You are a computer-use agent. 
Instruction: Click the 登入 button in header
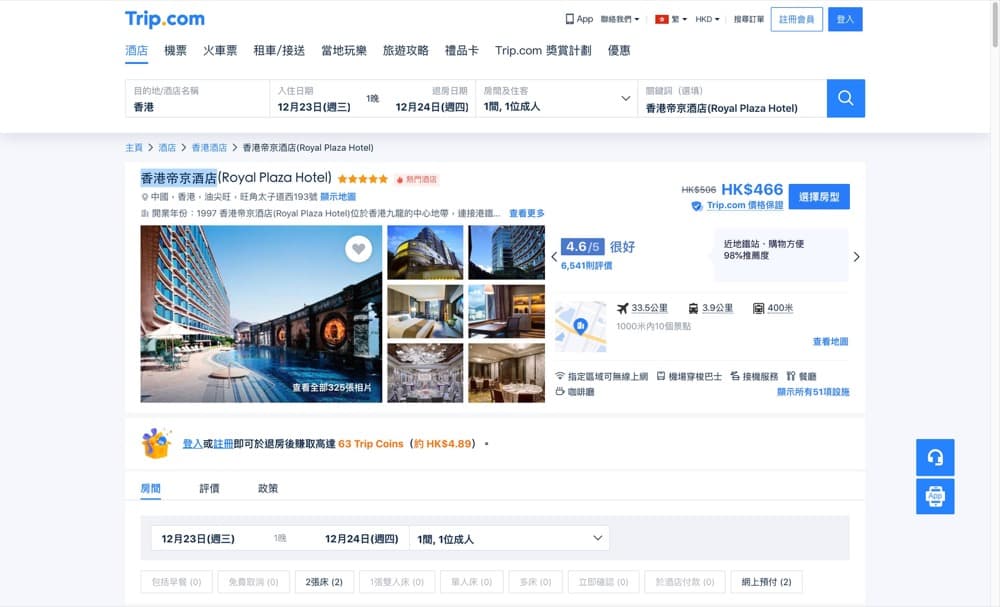[x=845, y=19]
